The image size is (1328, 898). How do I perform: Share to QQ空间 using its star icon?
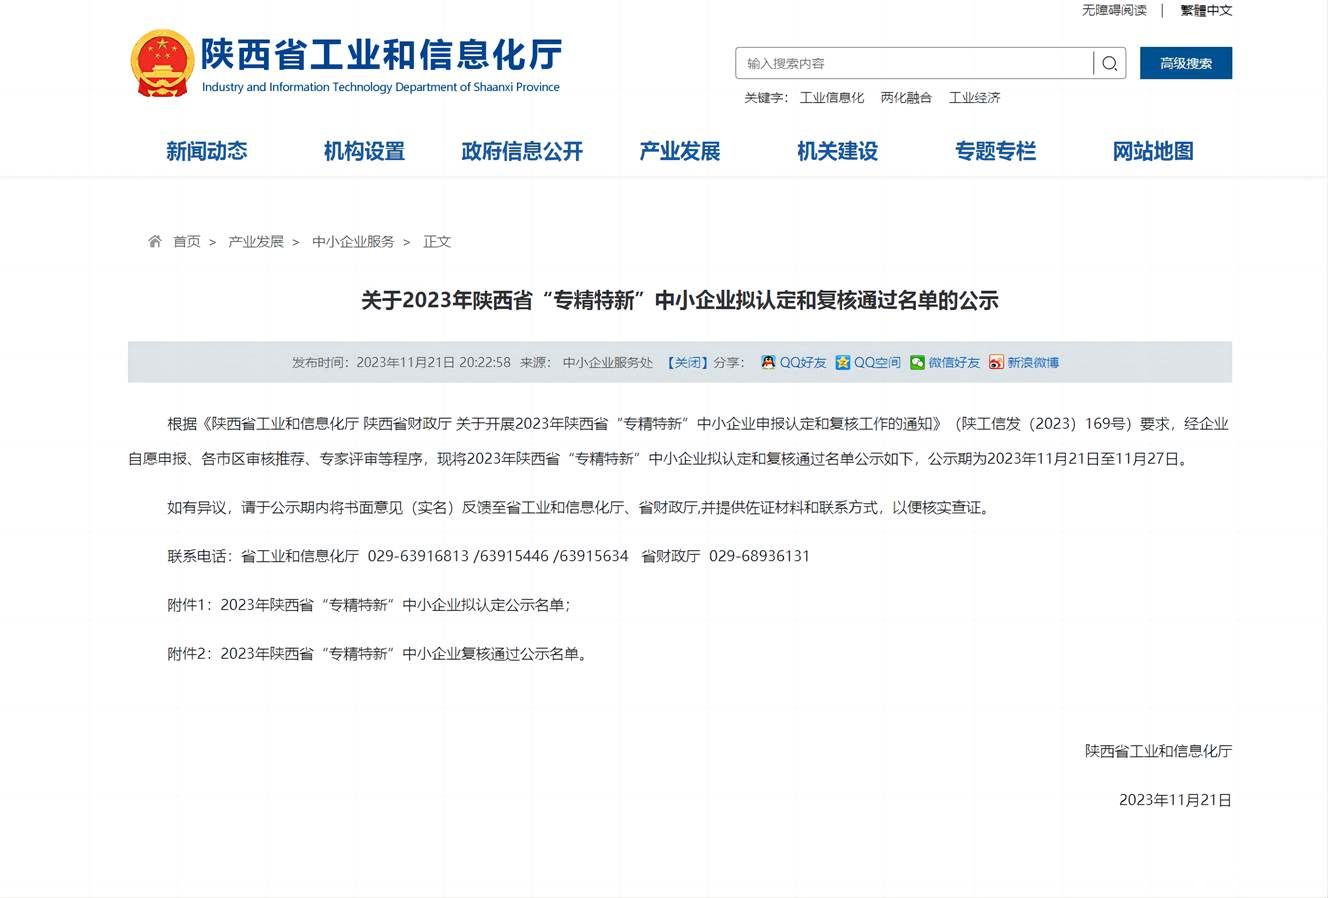tap(843, 362)
